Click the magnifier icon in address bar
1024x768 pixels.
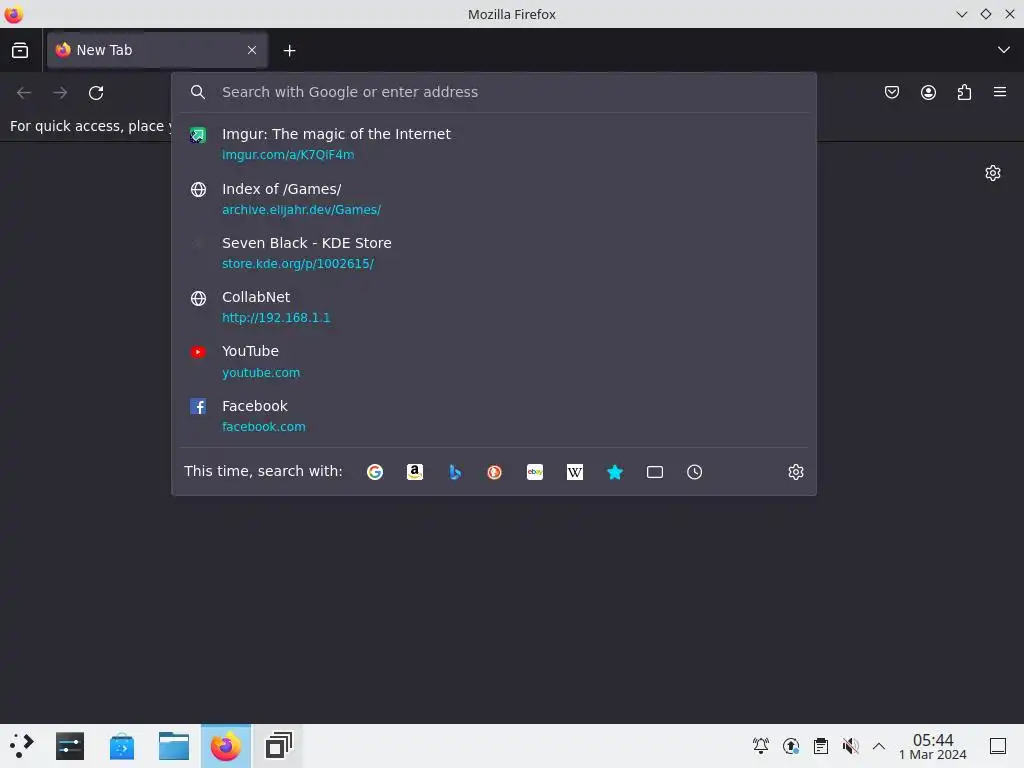[x=198, y=92]
